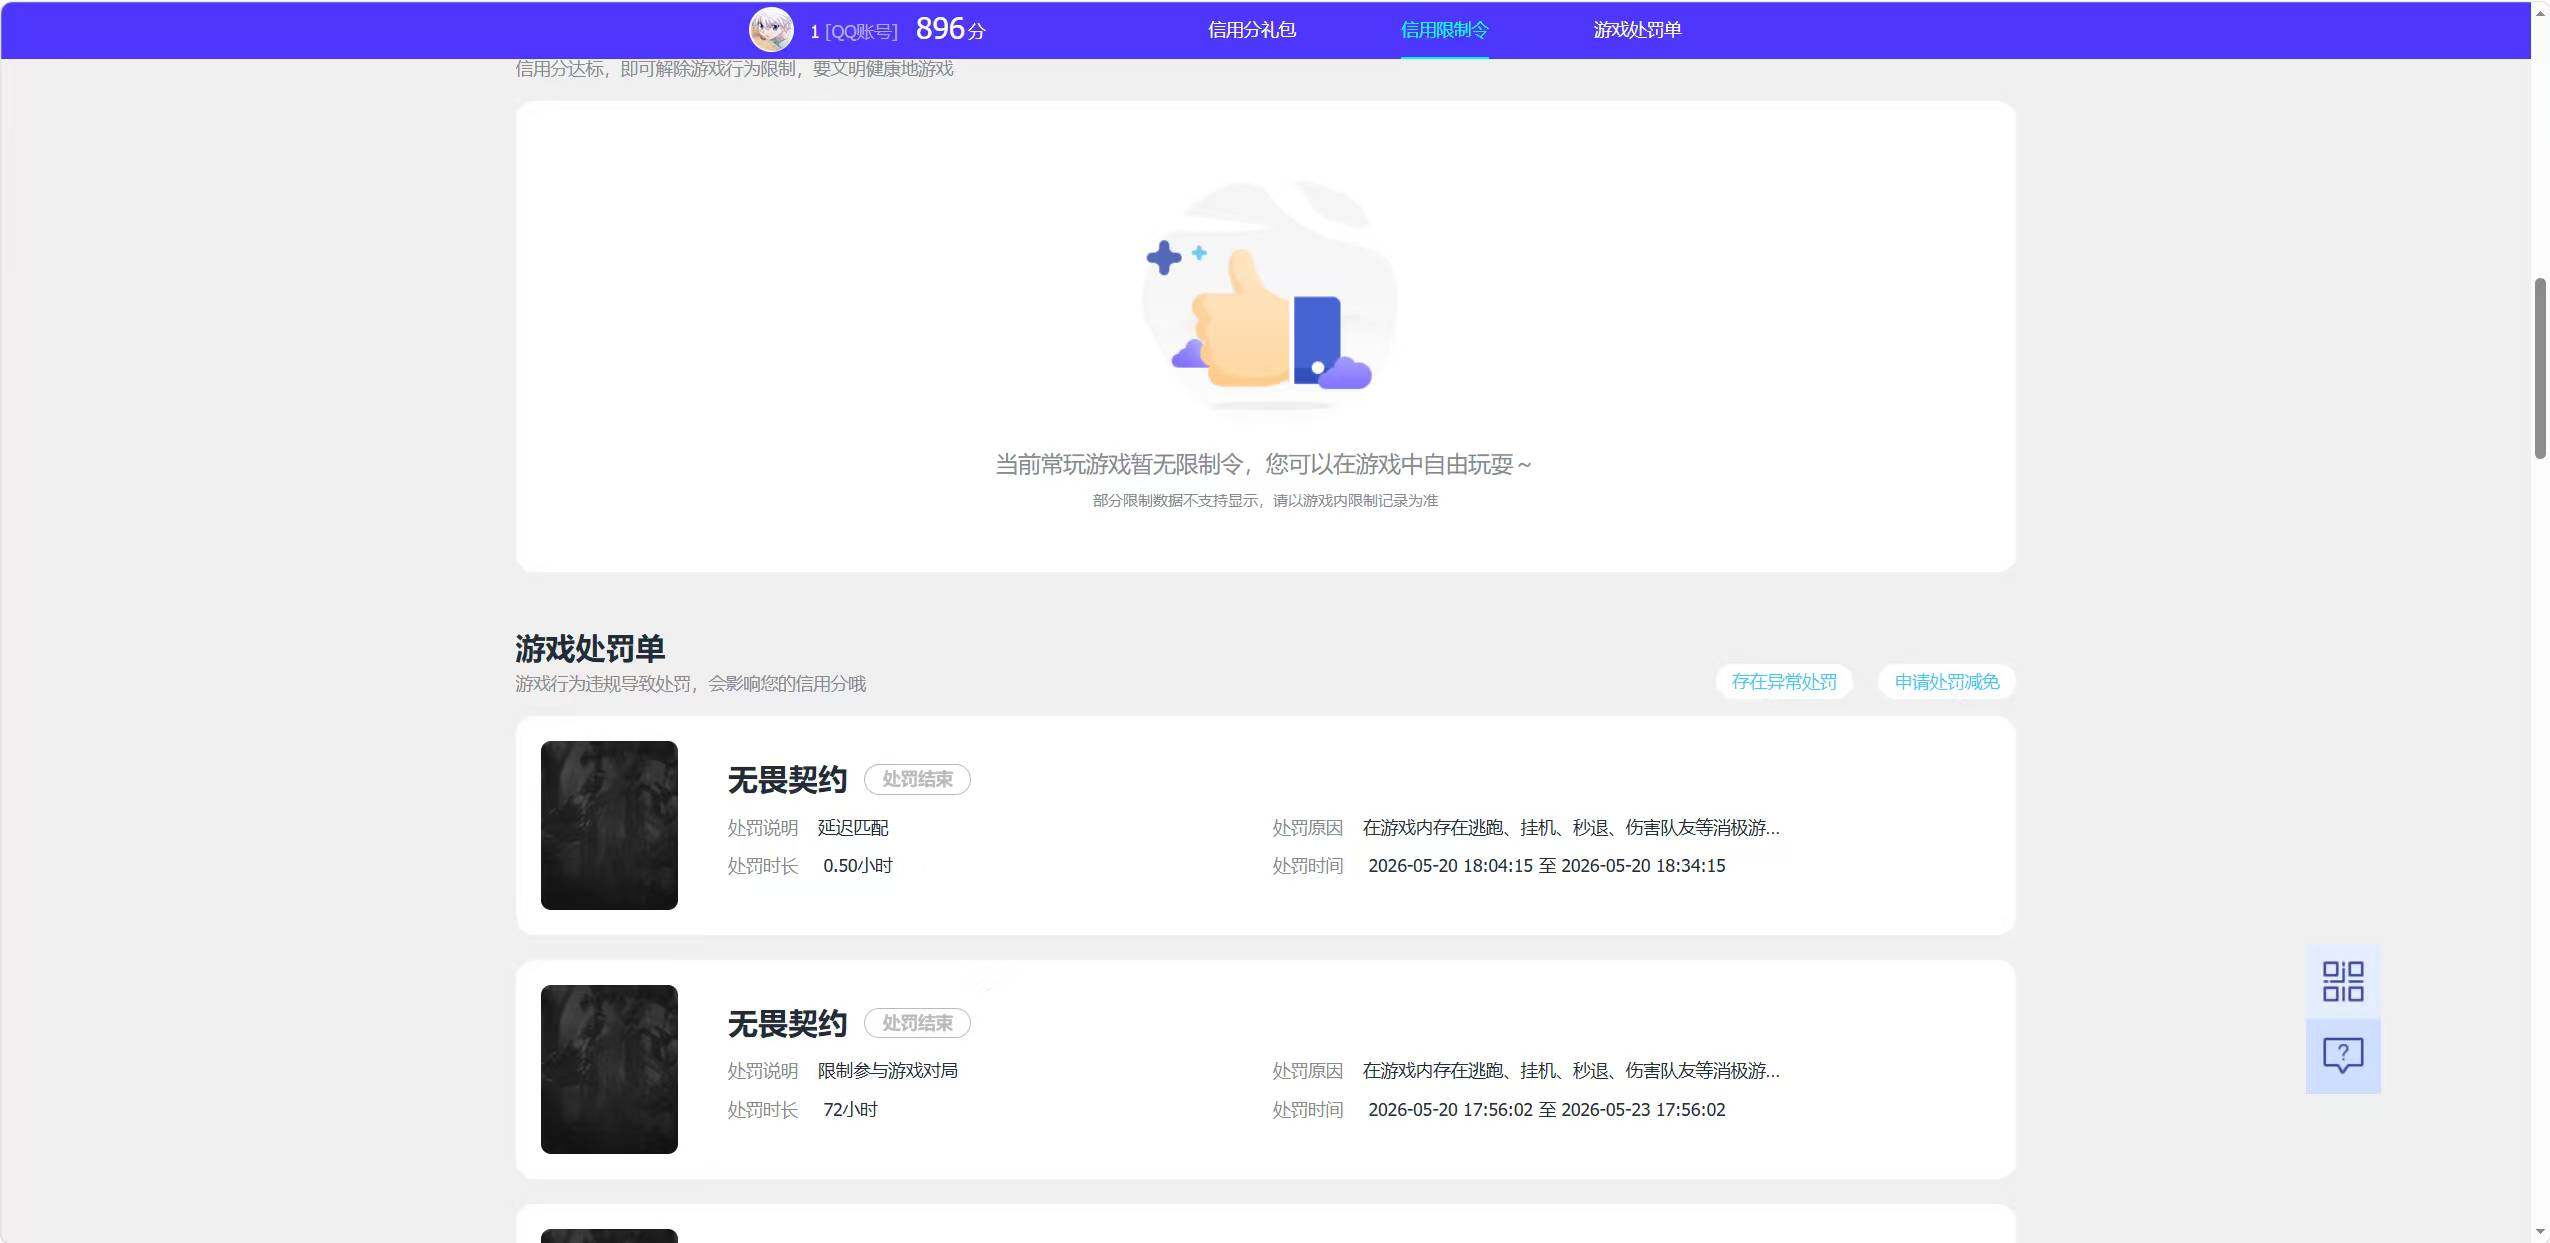Click the 1 [QQ账号] account label
The height and width of the screenshot is (1243, 2550).
854,32
